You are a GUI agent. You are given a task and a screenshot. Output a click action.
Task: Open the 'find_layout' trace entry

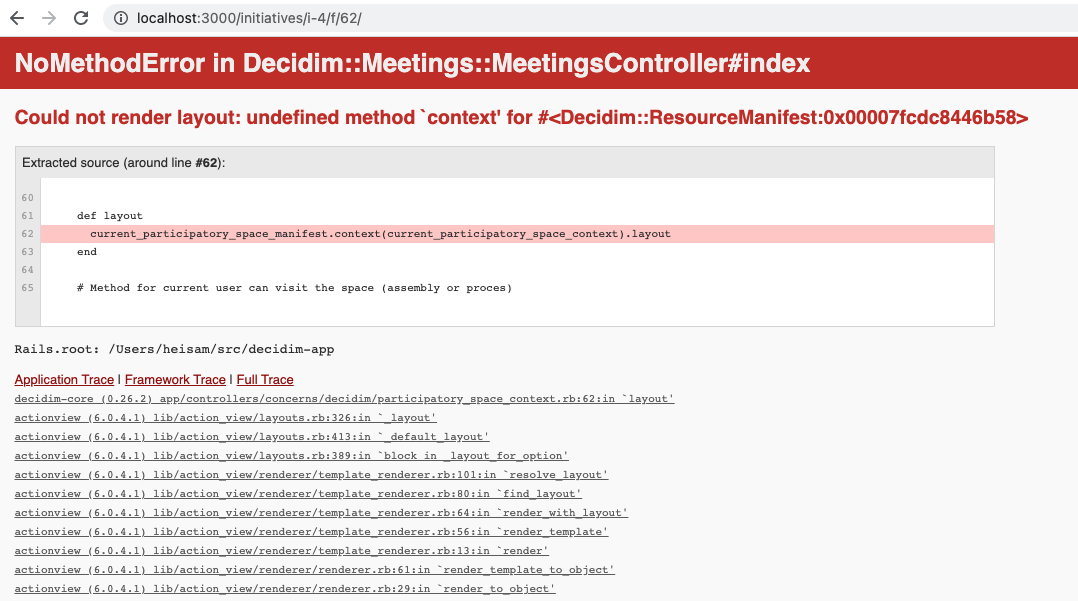297,493
